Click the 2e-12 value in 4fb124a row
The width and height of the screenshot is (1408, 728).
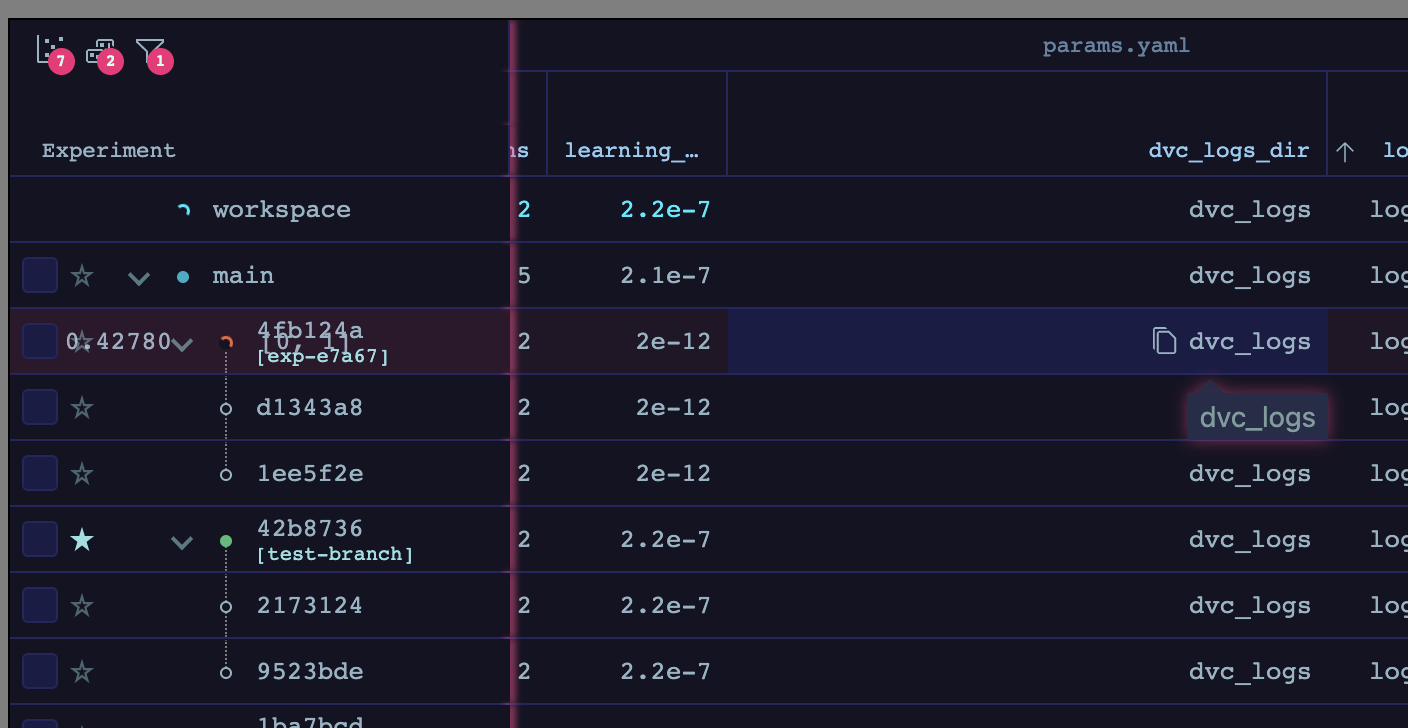(674, 341)
